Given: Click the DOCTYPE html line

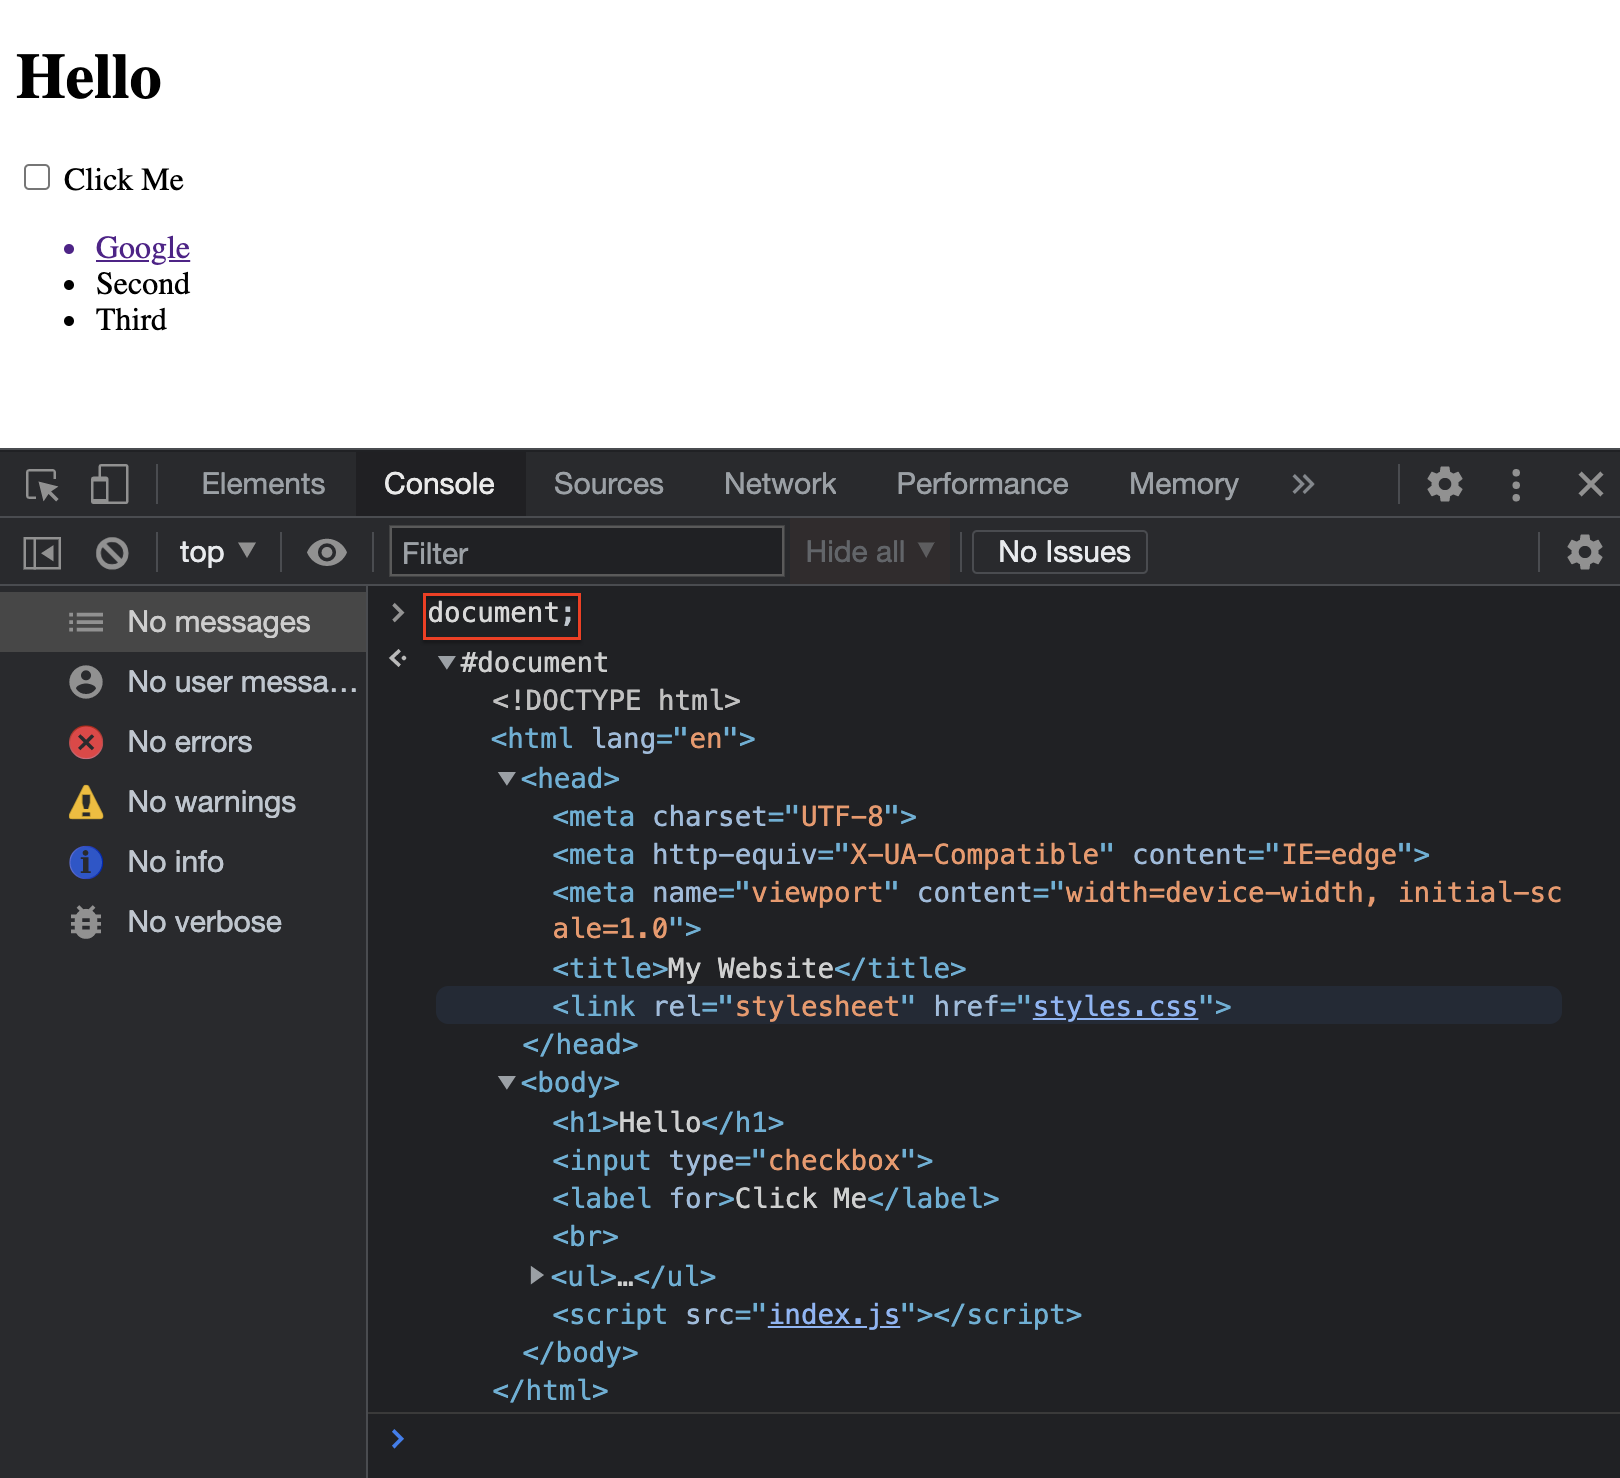Looking at the screenshot, I should coord(616,700).
